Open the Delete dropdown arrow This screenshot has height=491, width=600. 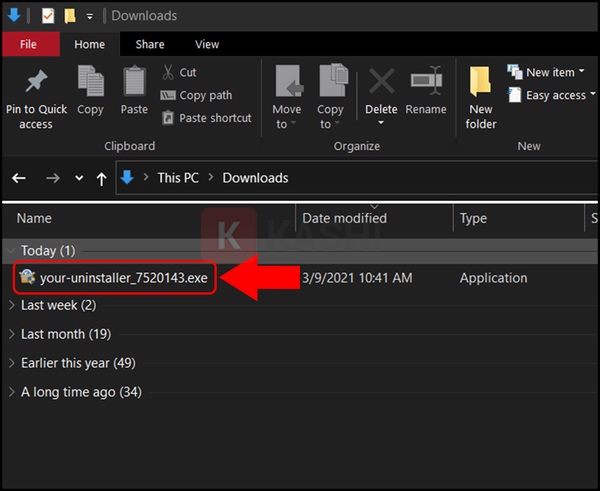click(381, 123)
